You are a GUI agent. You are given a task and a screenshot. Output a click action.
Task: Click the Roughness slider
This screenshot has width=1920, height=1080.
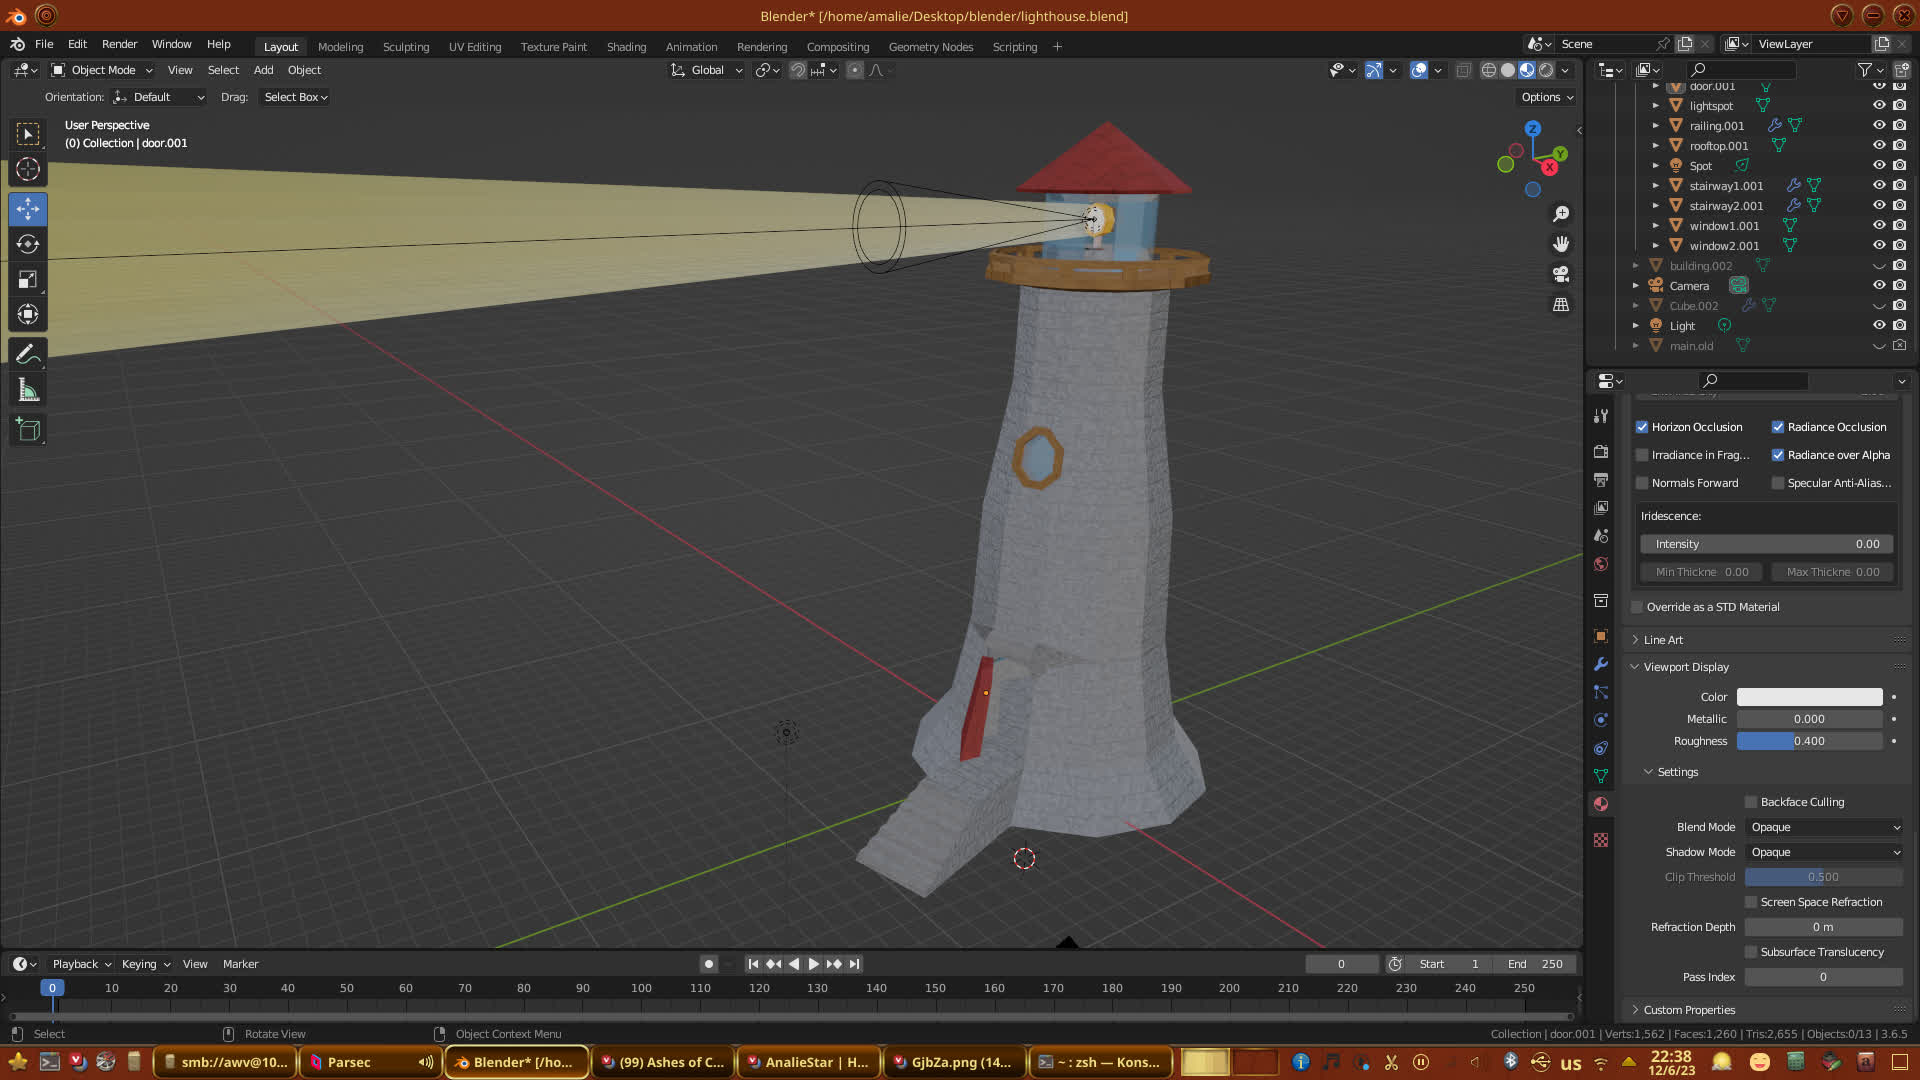[1809, 741]
